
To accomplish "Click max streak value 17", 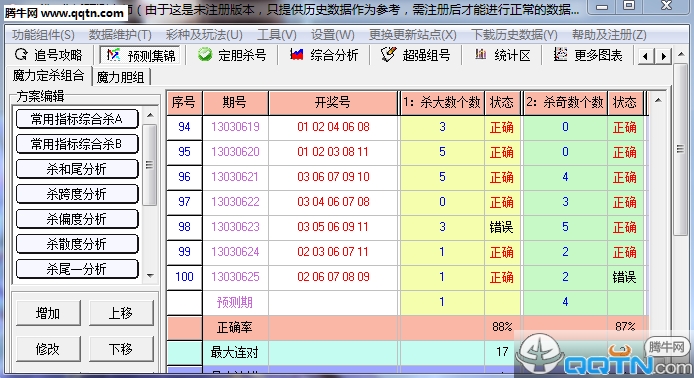I will (502, 352).
